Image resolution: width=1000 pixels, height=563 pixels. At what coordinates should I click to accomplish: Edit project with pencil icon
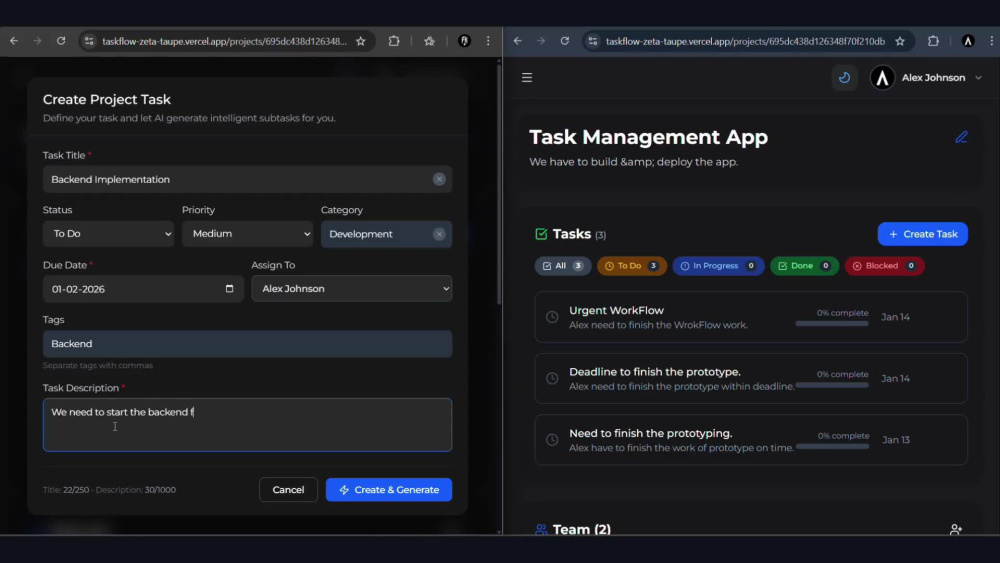click(x=961, y=137)
